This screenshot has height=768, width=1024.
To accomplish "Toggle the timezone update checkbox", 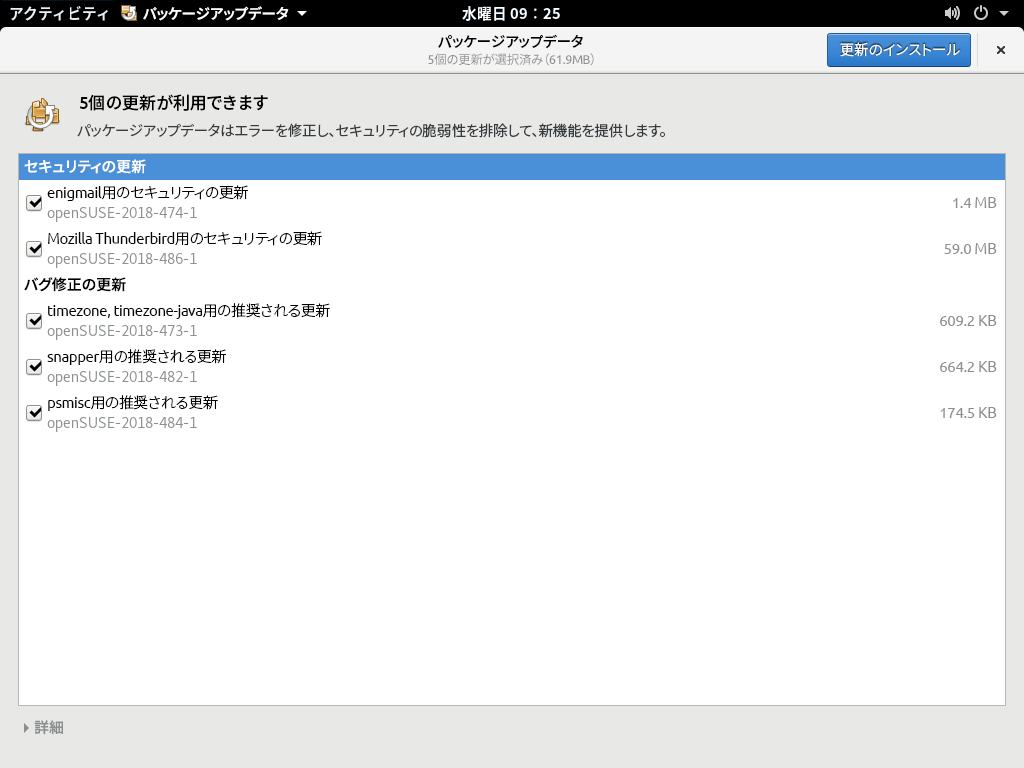I will (x=34, y=321).
